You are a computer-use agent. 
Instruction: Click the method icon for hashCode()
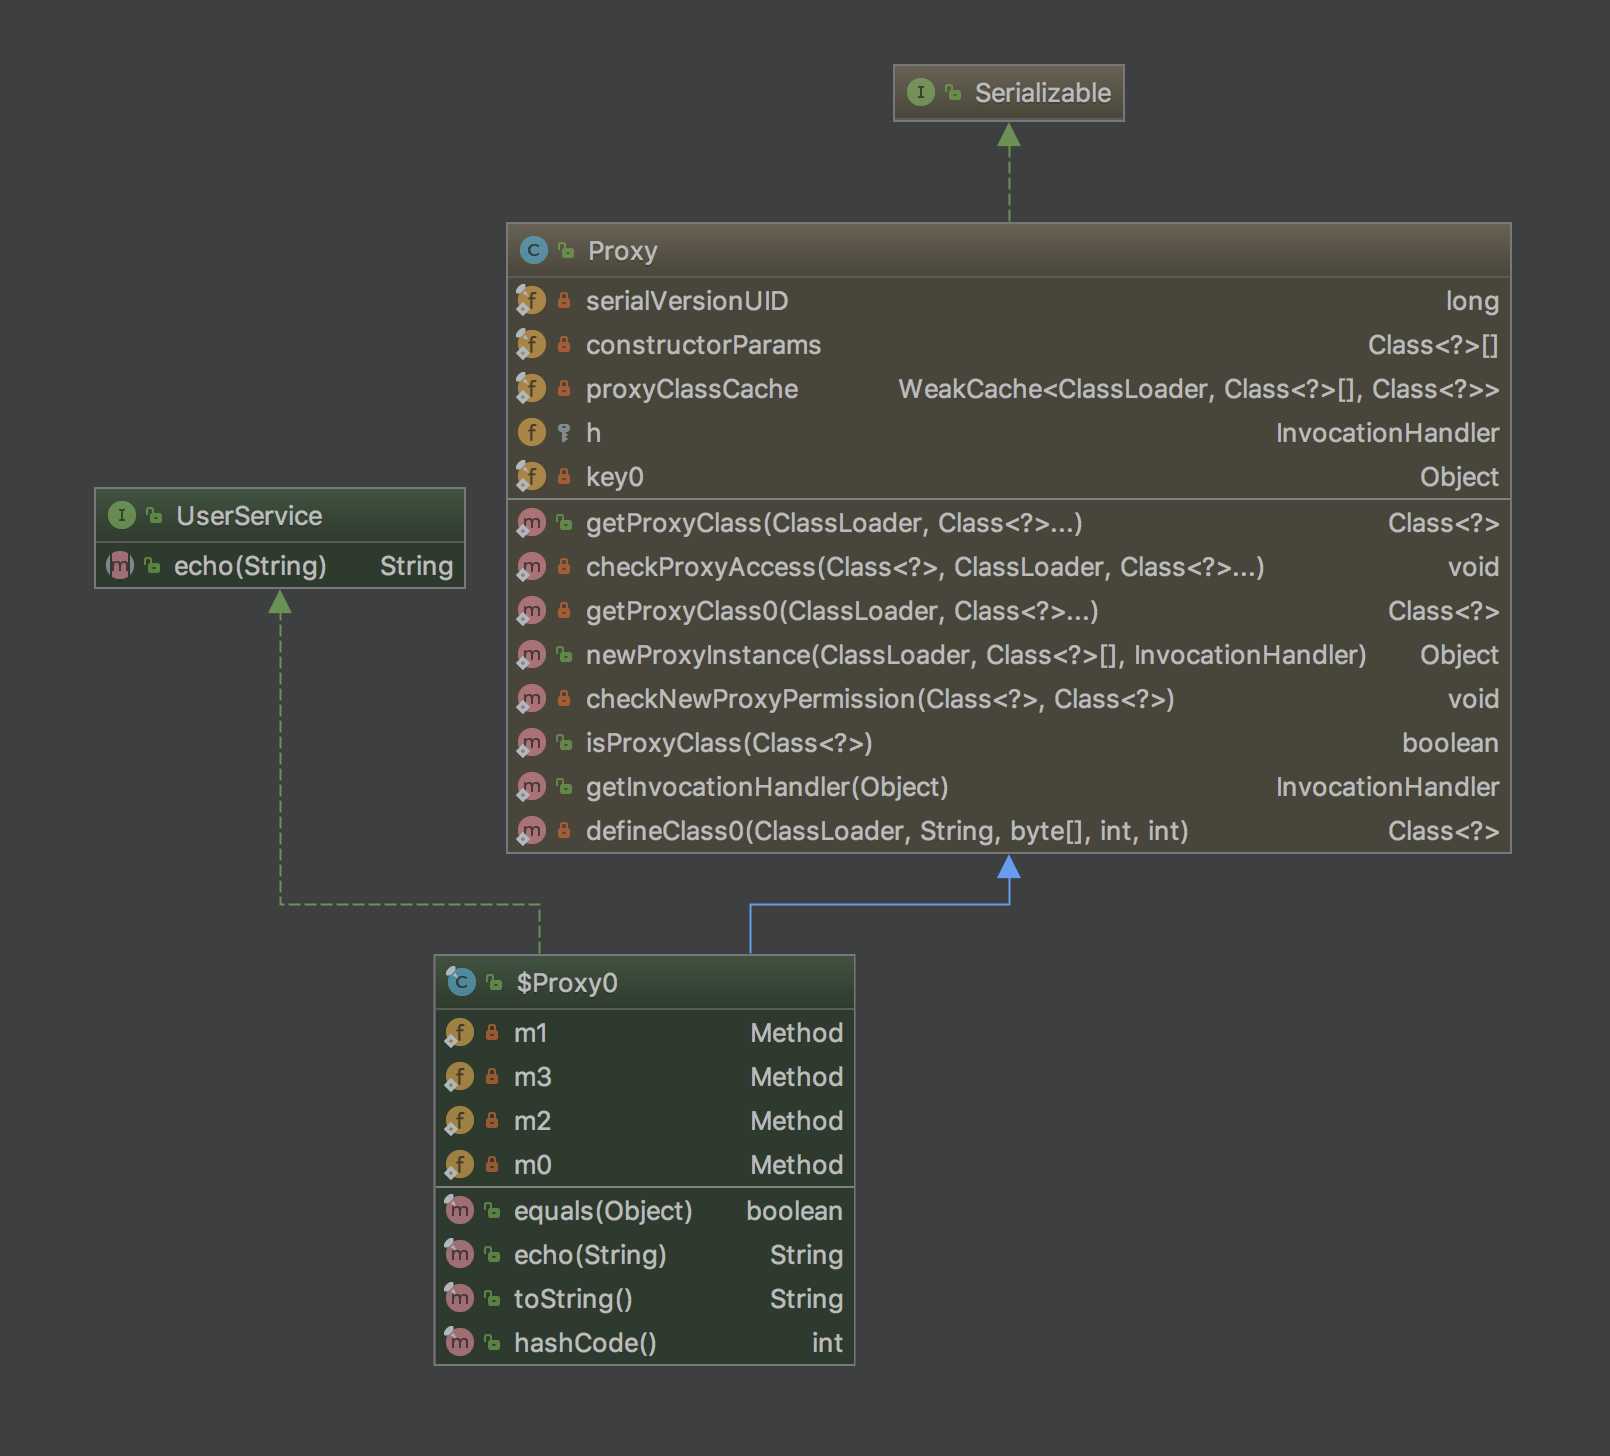pyautogui.click(x=459, y=1342)
